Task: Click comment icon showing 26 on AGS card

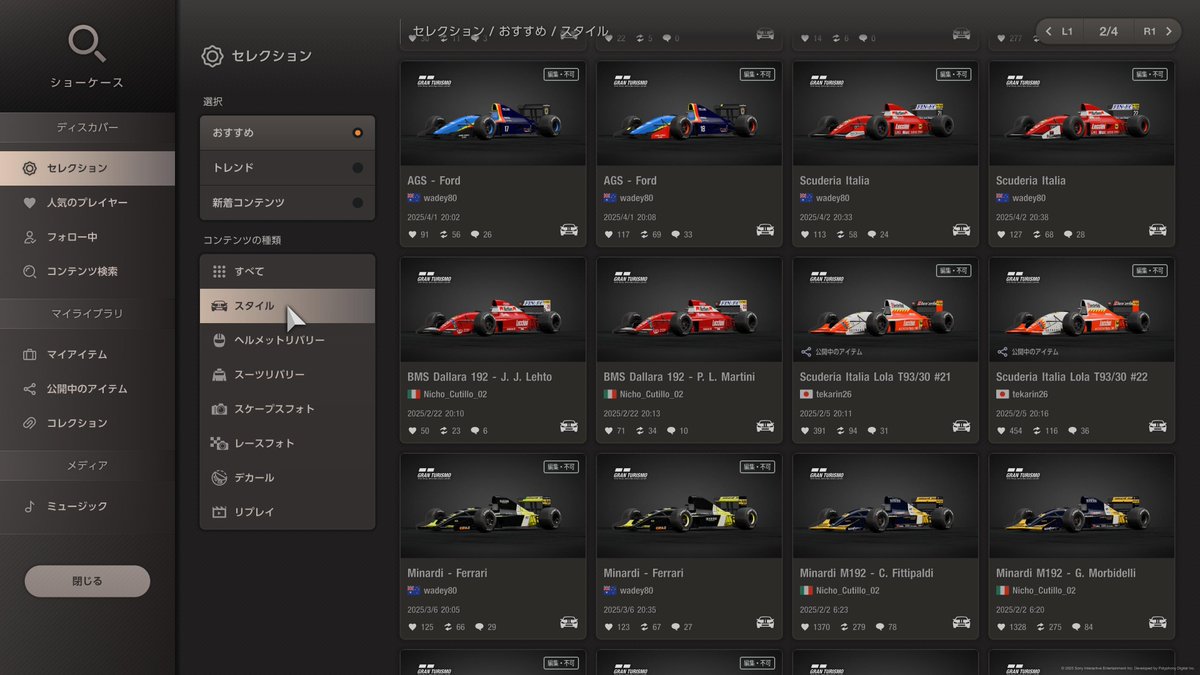Action: click(475, 235)
